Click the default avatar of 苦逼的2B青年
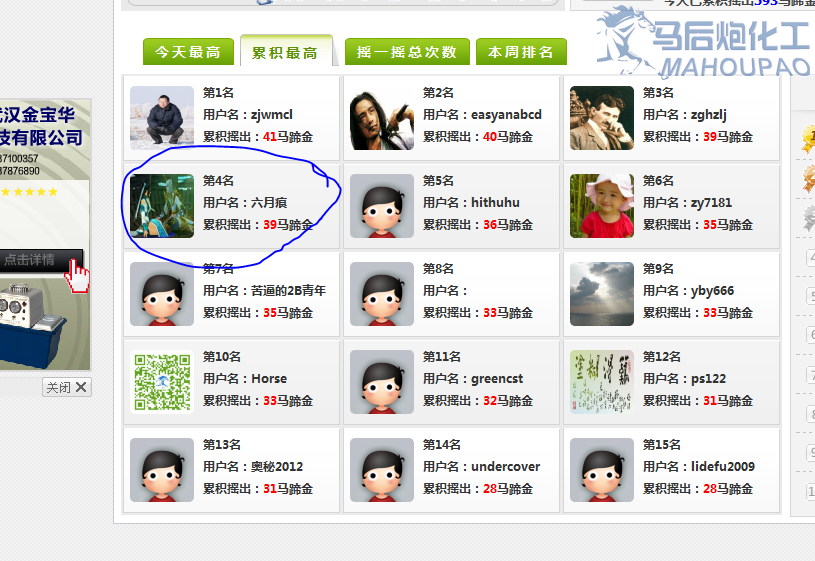This screenshot has width=815, height=561. pyautogui.click(x=162, y=294)
